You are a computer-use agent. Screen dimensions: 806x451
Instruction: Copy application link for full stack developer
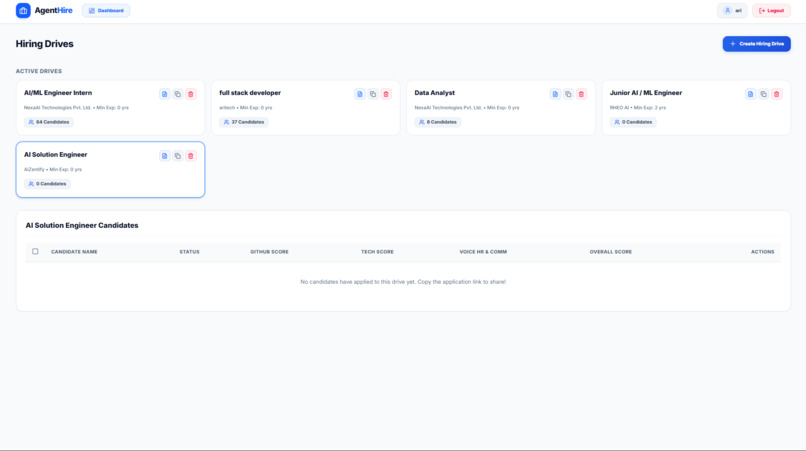click(x=373, y=94)
